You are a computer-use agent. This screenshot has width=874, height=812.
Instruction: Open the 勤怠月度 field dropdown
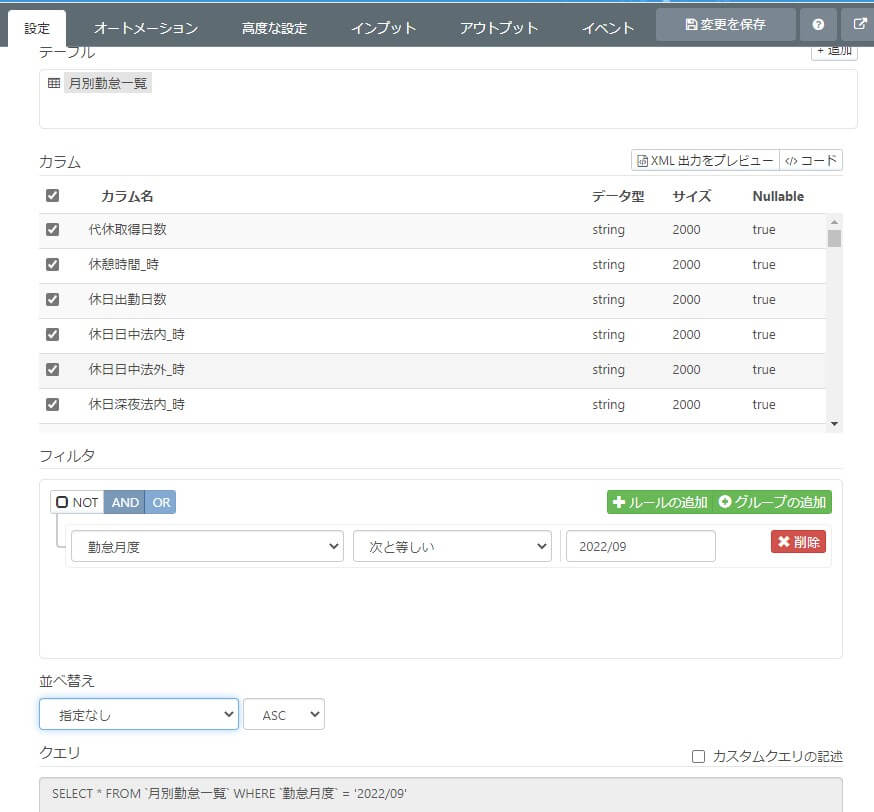click(x=207, y=546)
